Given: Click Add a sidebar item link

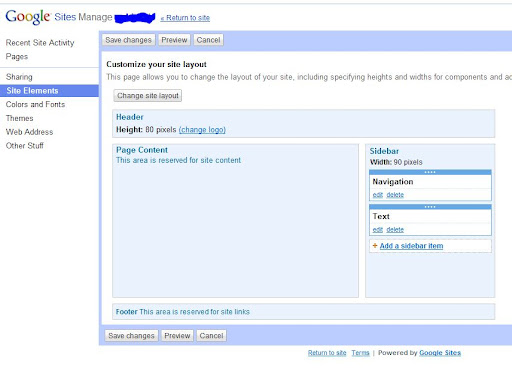Looking at the screenshot, I should coord(411,246).
